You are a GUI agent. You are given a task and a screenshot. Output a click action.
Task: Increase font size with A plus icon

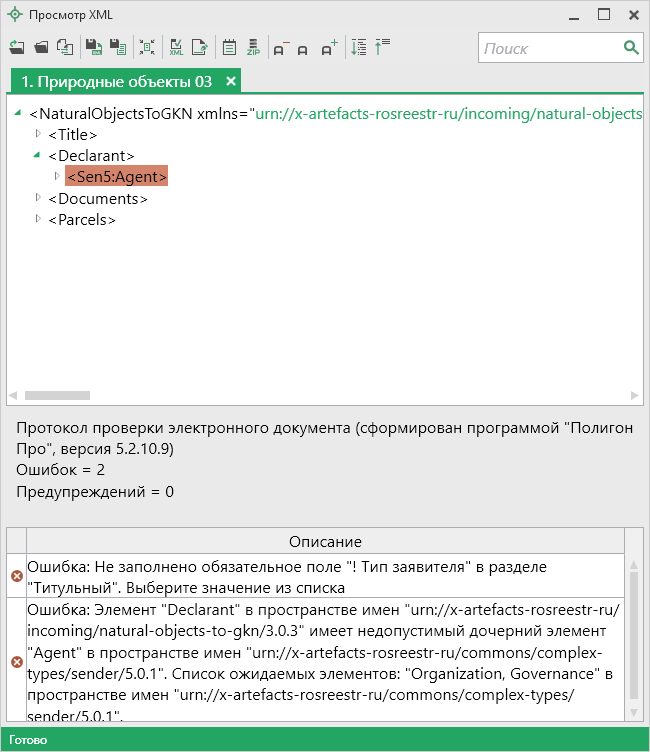click(330, 47)
